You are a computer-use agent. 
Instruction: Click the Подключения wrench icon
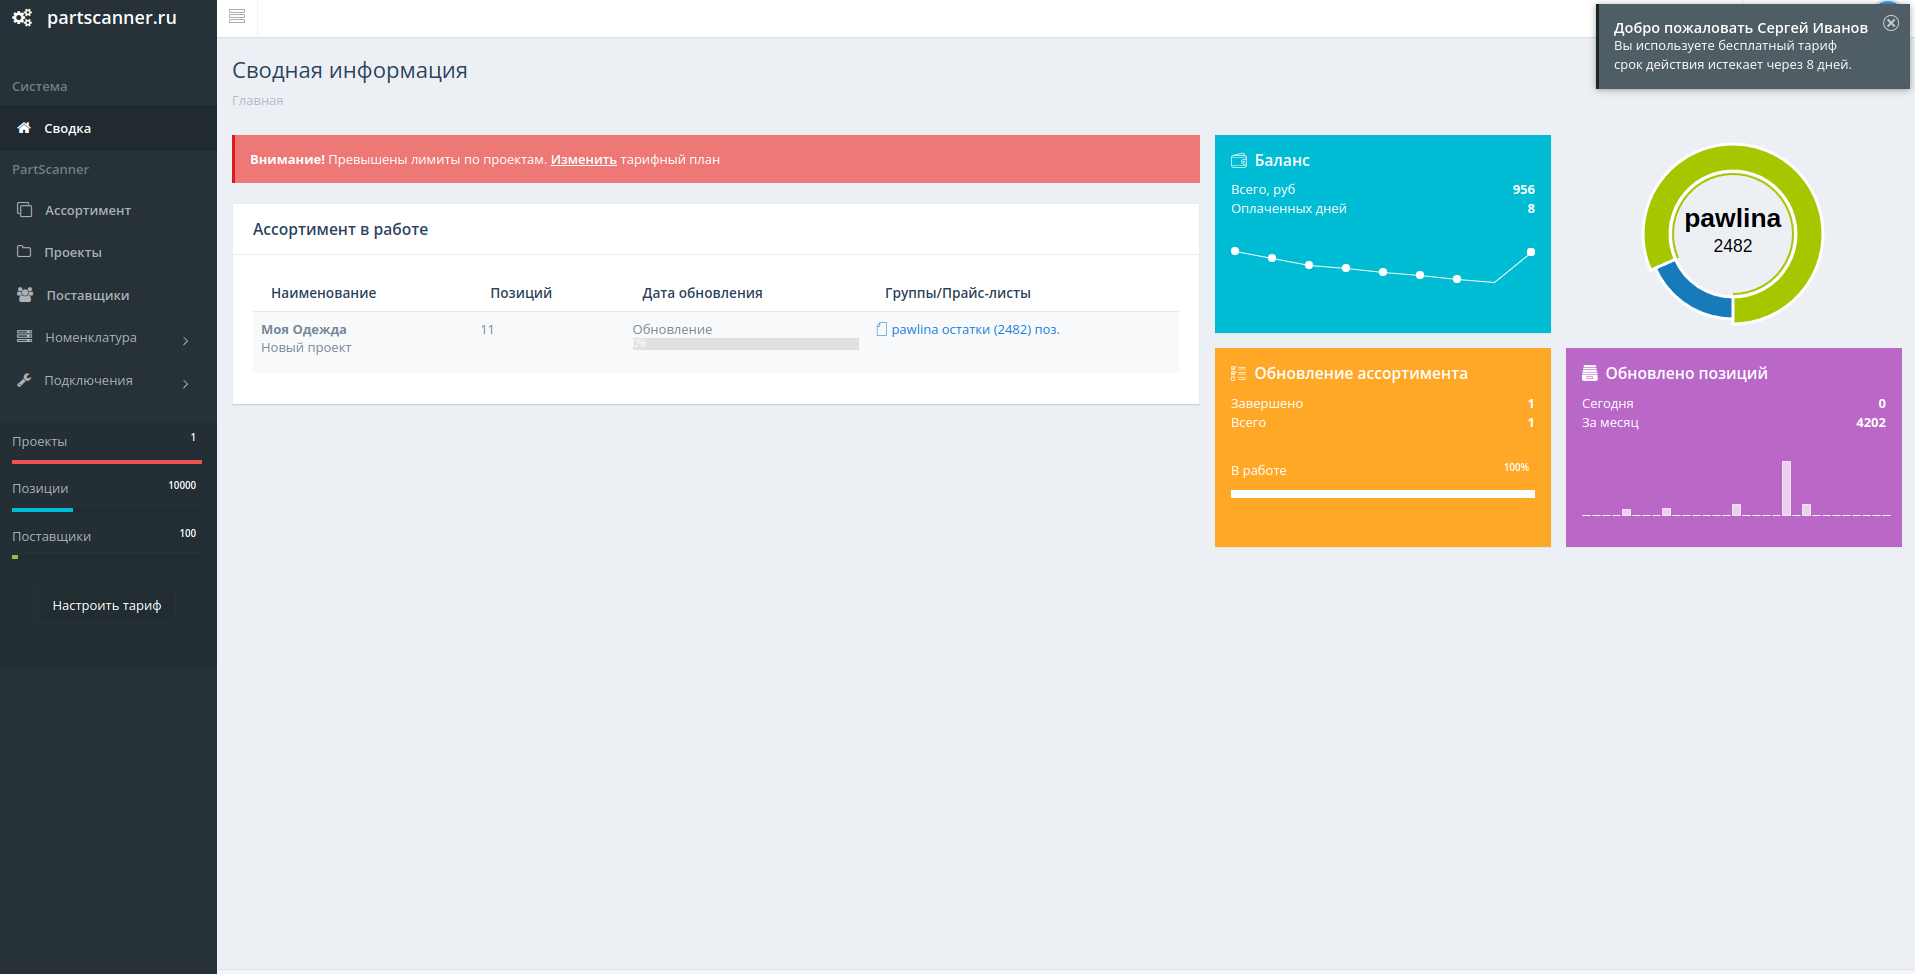[x=24, y=380]
